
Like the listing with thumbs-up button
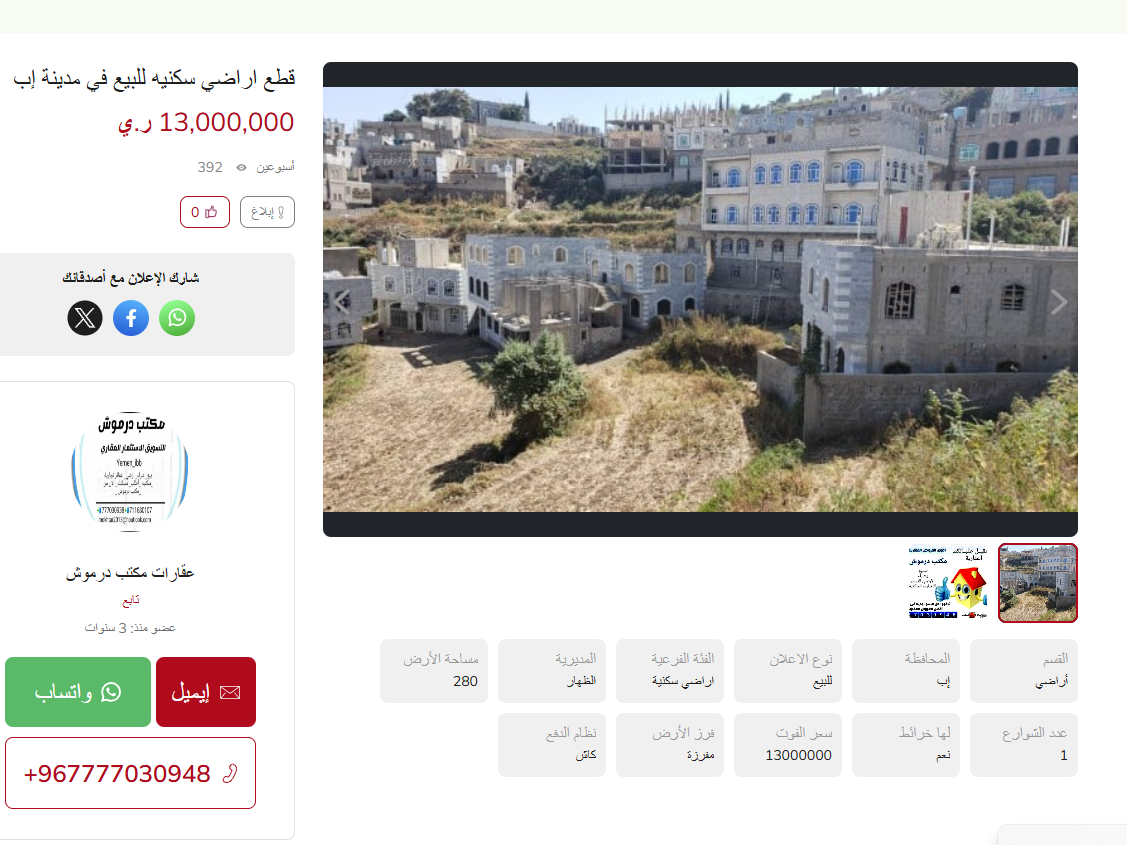(205, 212)
